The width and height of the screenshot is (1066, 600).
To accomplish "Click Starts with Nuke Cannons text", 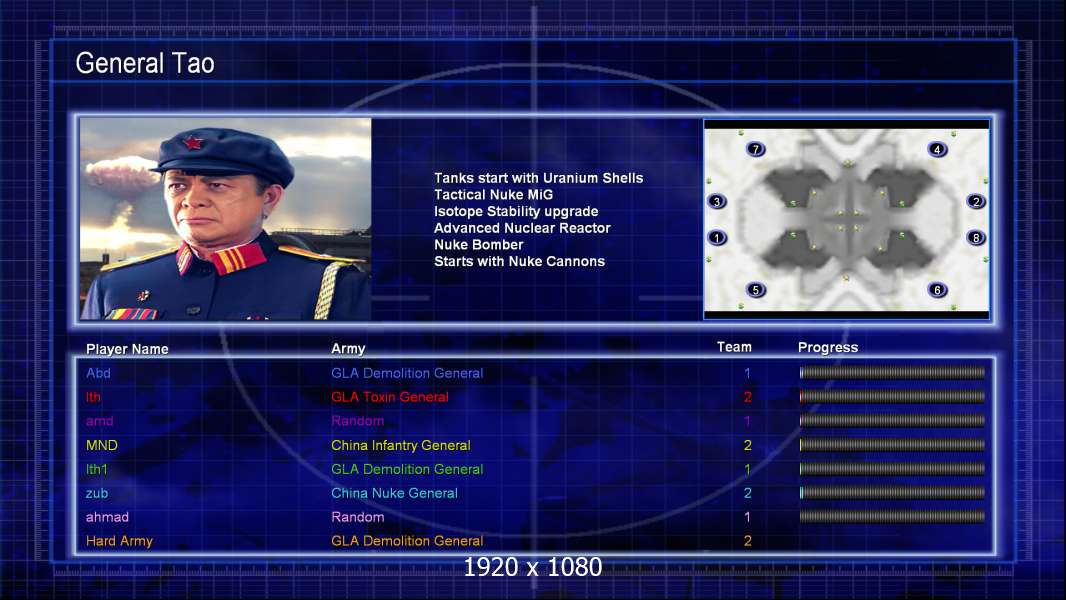I will point(519,261).
